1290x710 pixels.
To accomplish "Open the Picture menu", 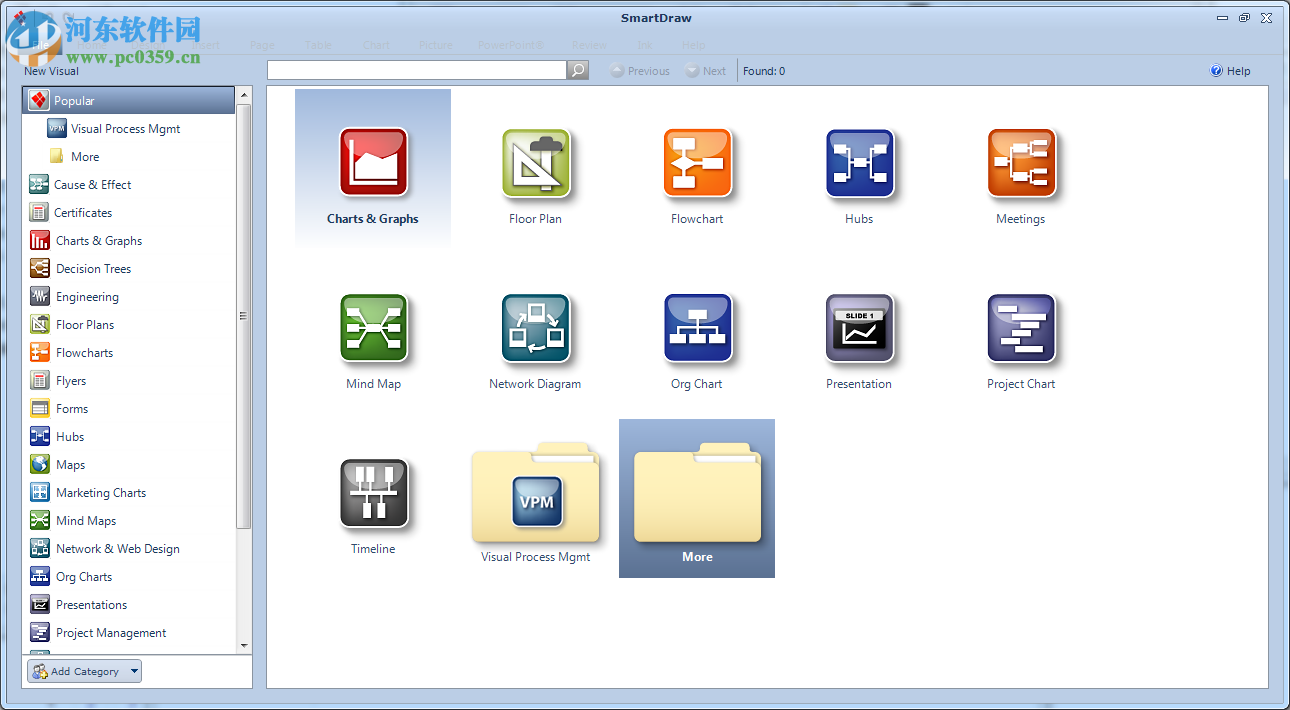I will [436, 45].
